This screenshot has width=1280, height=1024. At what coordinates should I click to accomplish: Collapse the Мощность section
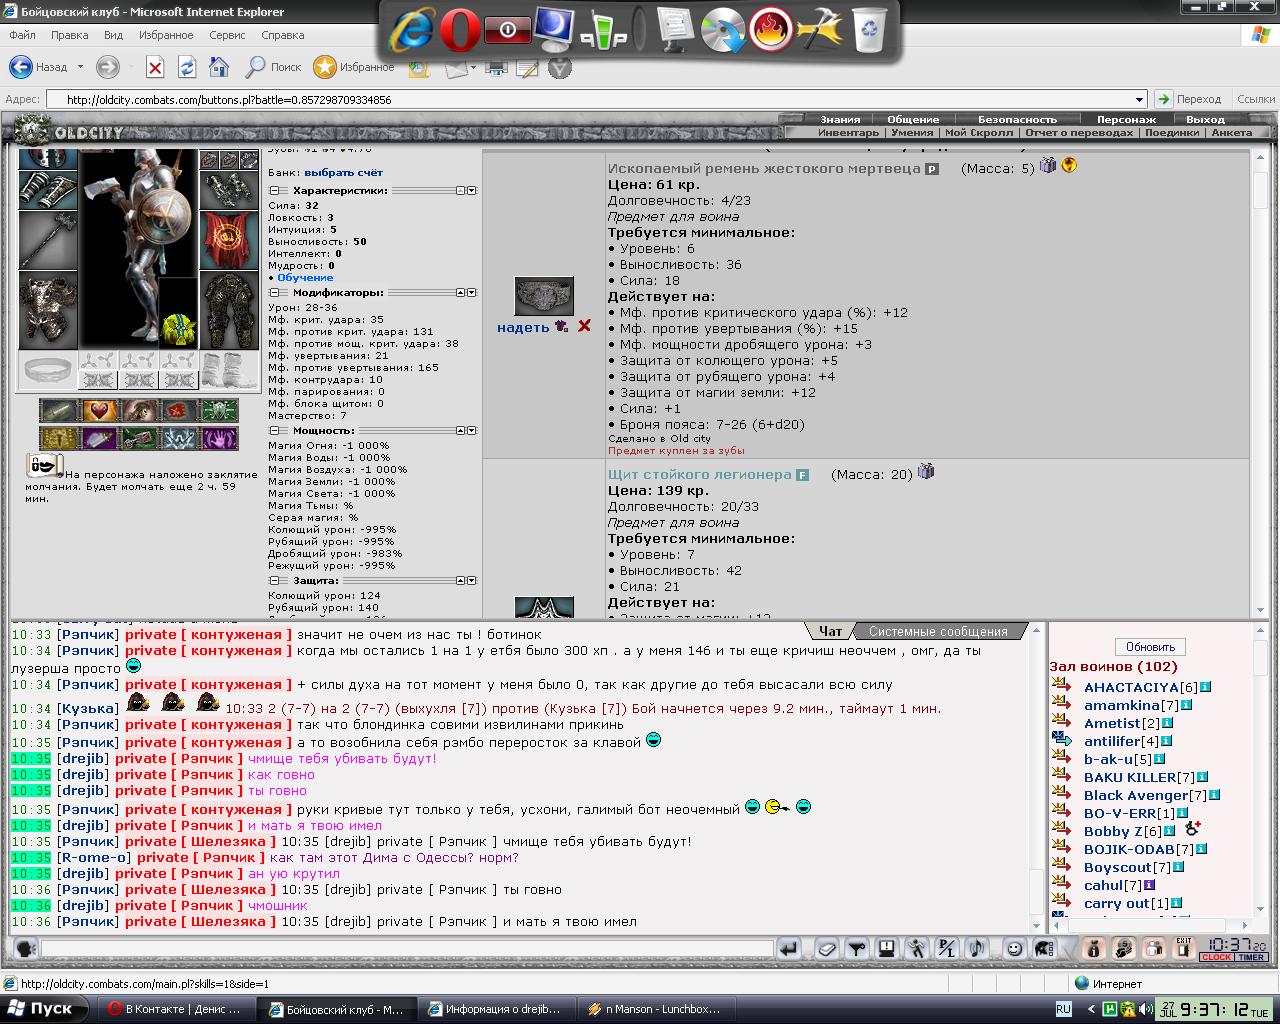[x=273, y=430]
